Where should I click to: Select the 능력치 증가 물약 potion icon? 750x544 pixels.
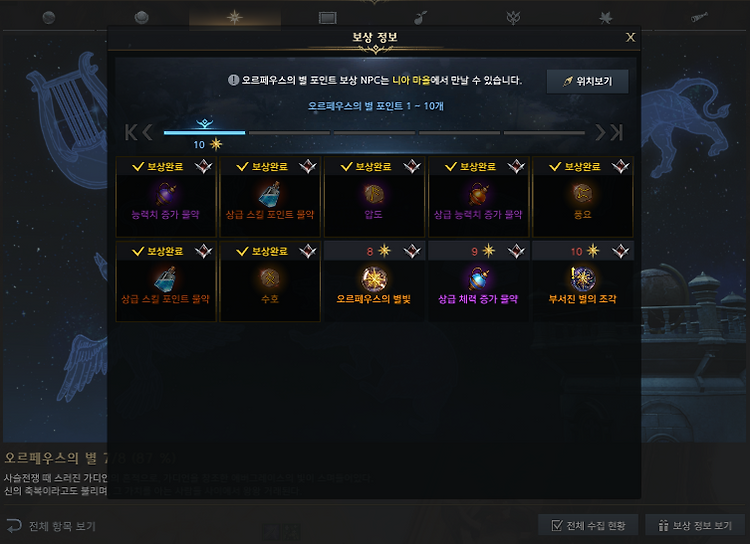pos(165,194)
